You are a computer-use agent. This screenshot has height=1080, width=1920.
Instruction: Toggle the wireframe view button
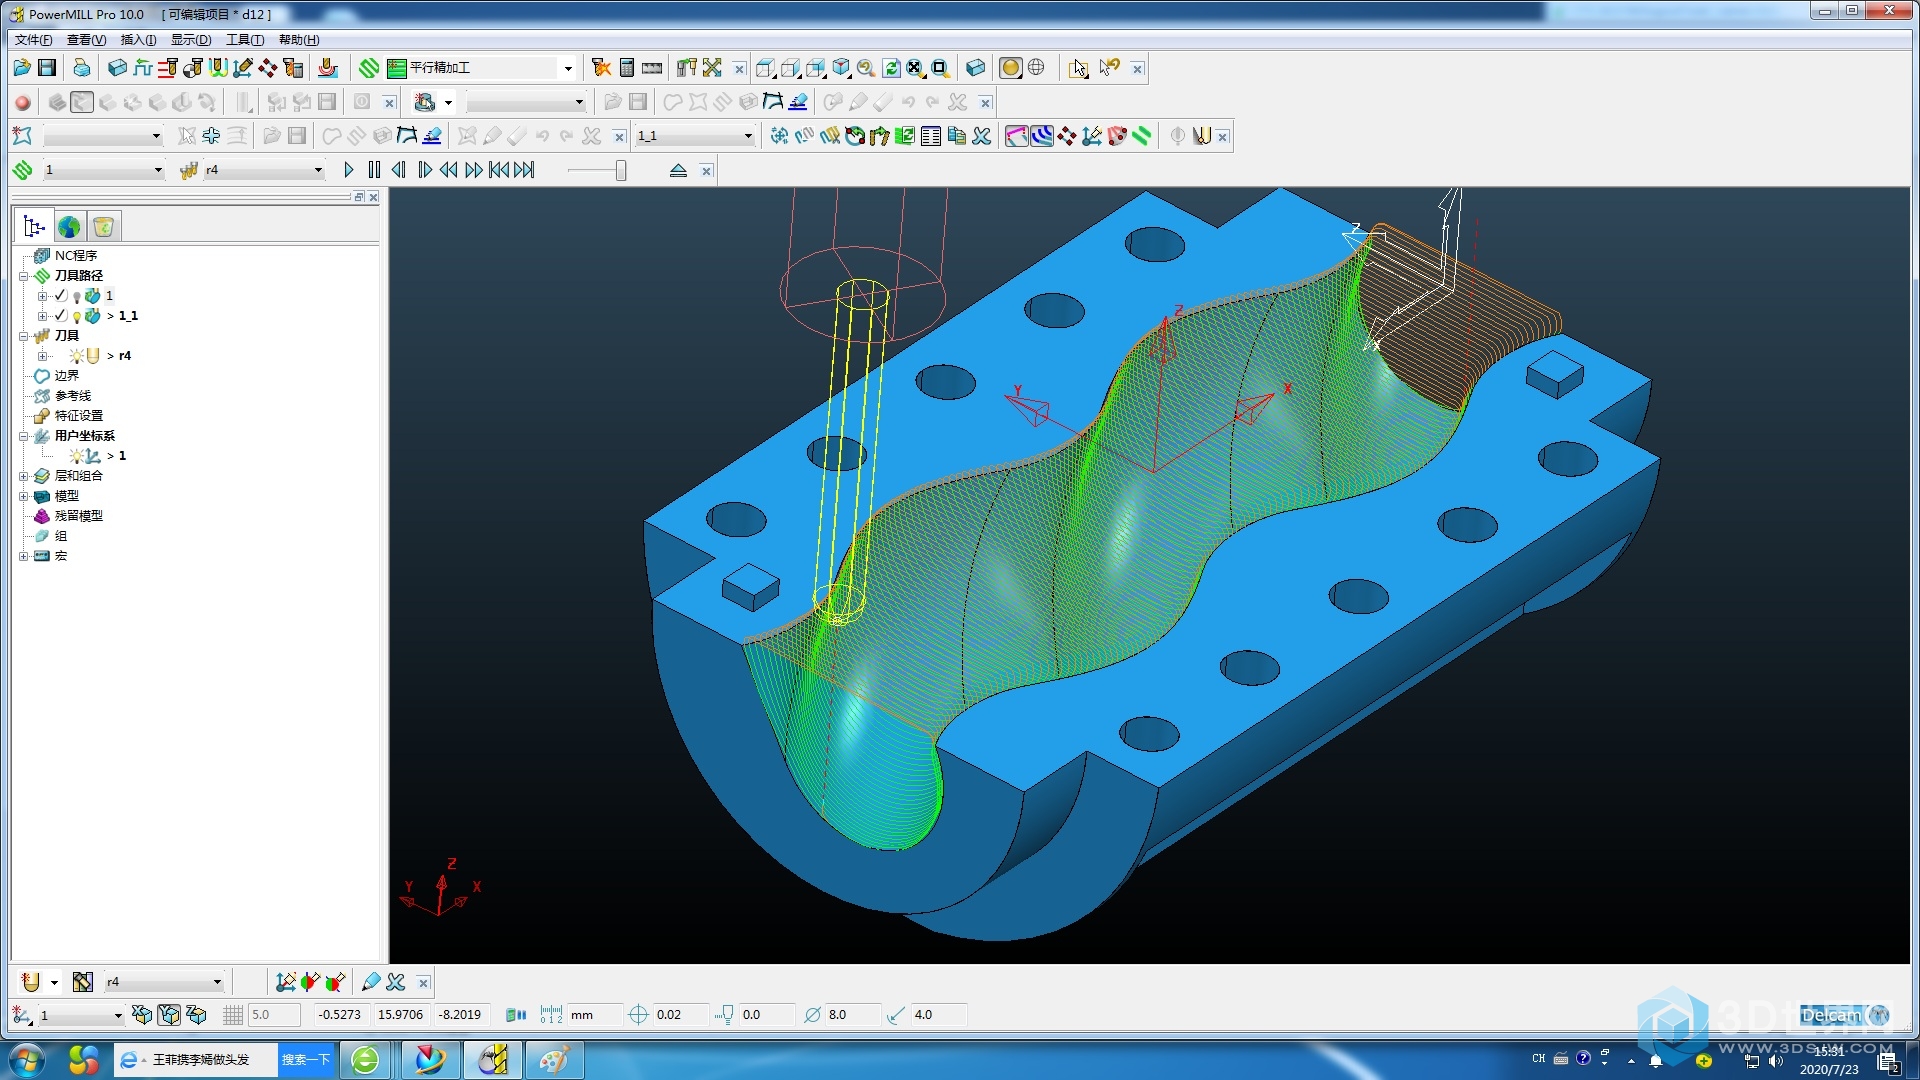pos(1036,68)
